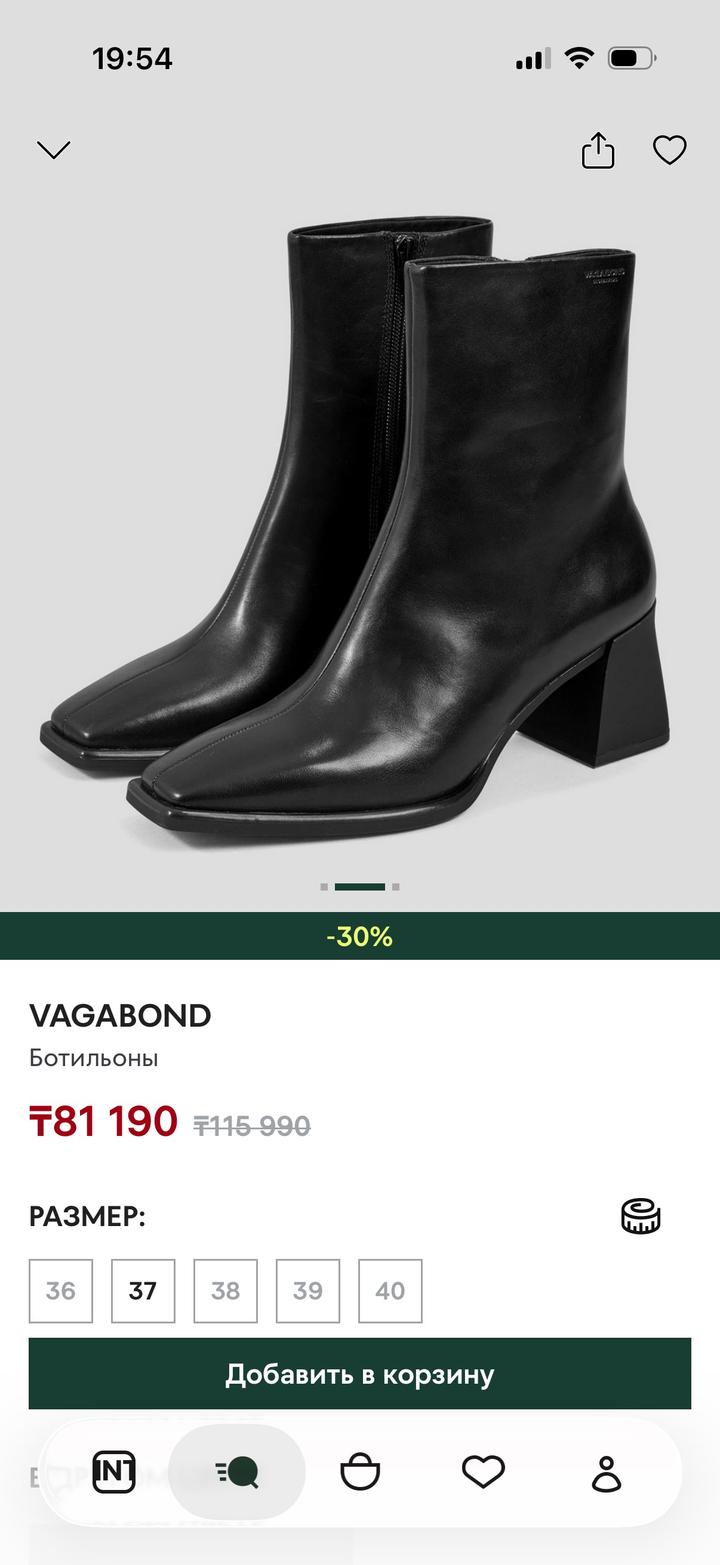This screenshot has width=720, height=1565.
Task: Select size 36
Action: tap(61, 1291)
